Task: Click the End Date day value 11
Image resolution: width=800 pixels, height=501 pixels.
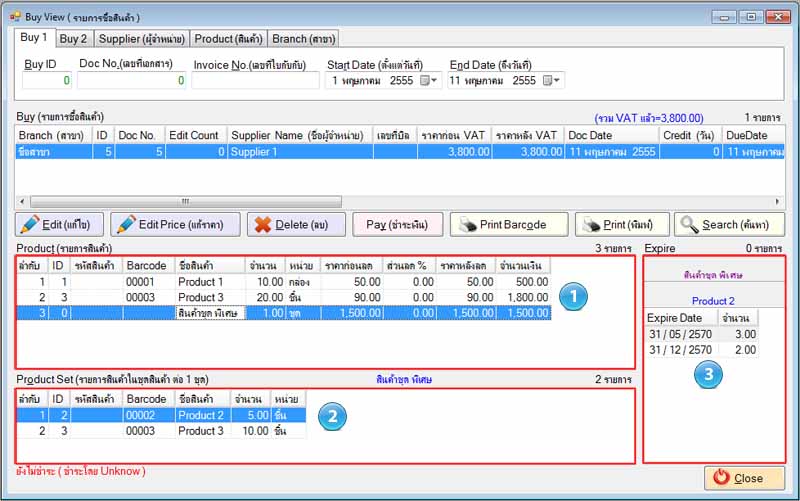Action: click(x=455, y=81)
